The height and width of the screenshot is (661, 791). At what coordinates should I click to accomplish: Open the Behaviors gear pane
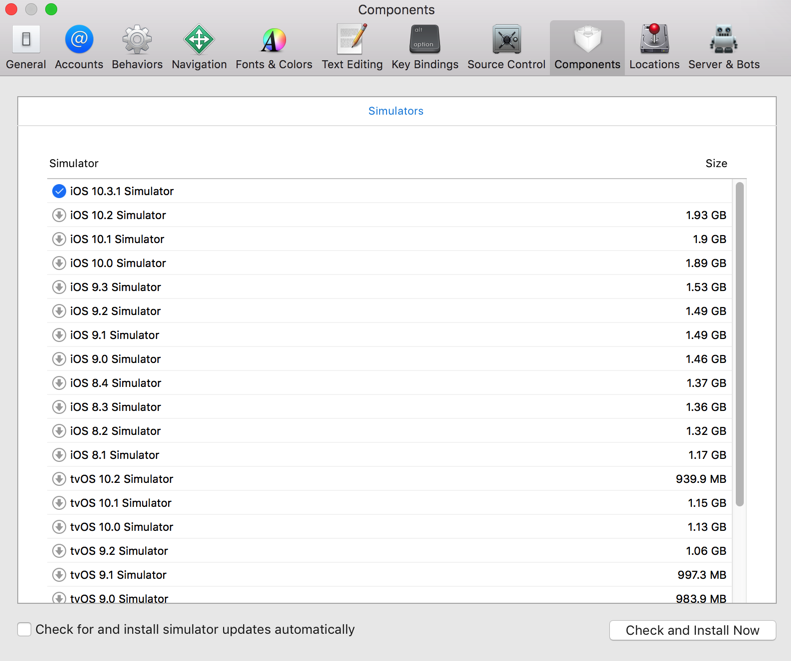coord(137,47)
